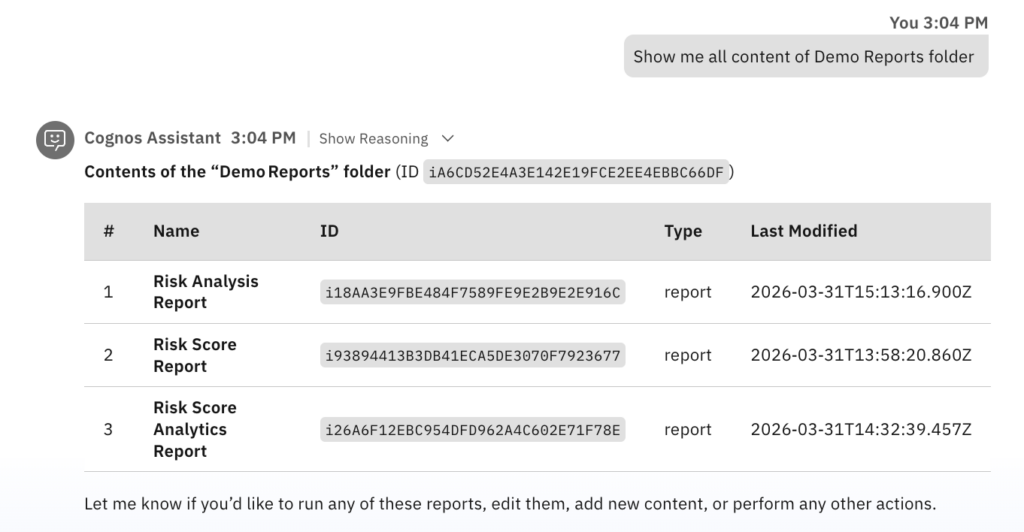
Task: Click the Last Modified column header
Action: click(803, 231)
